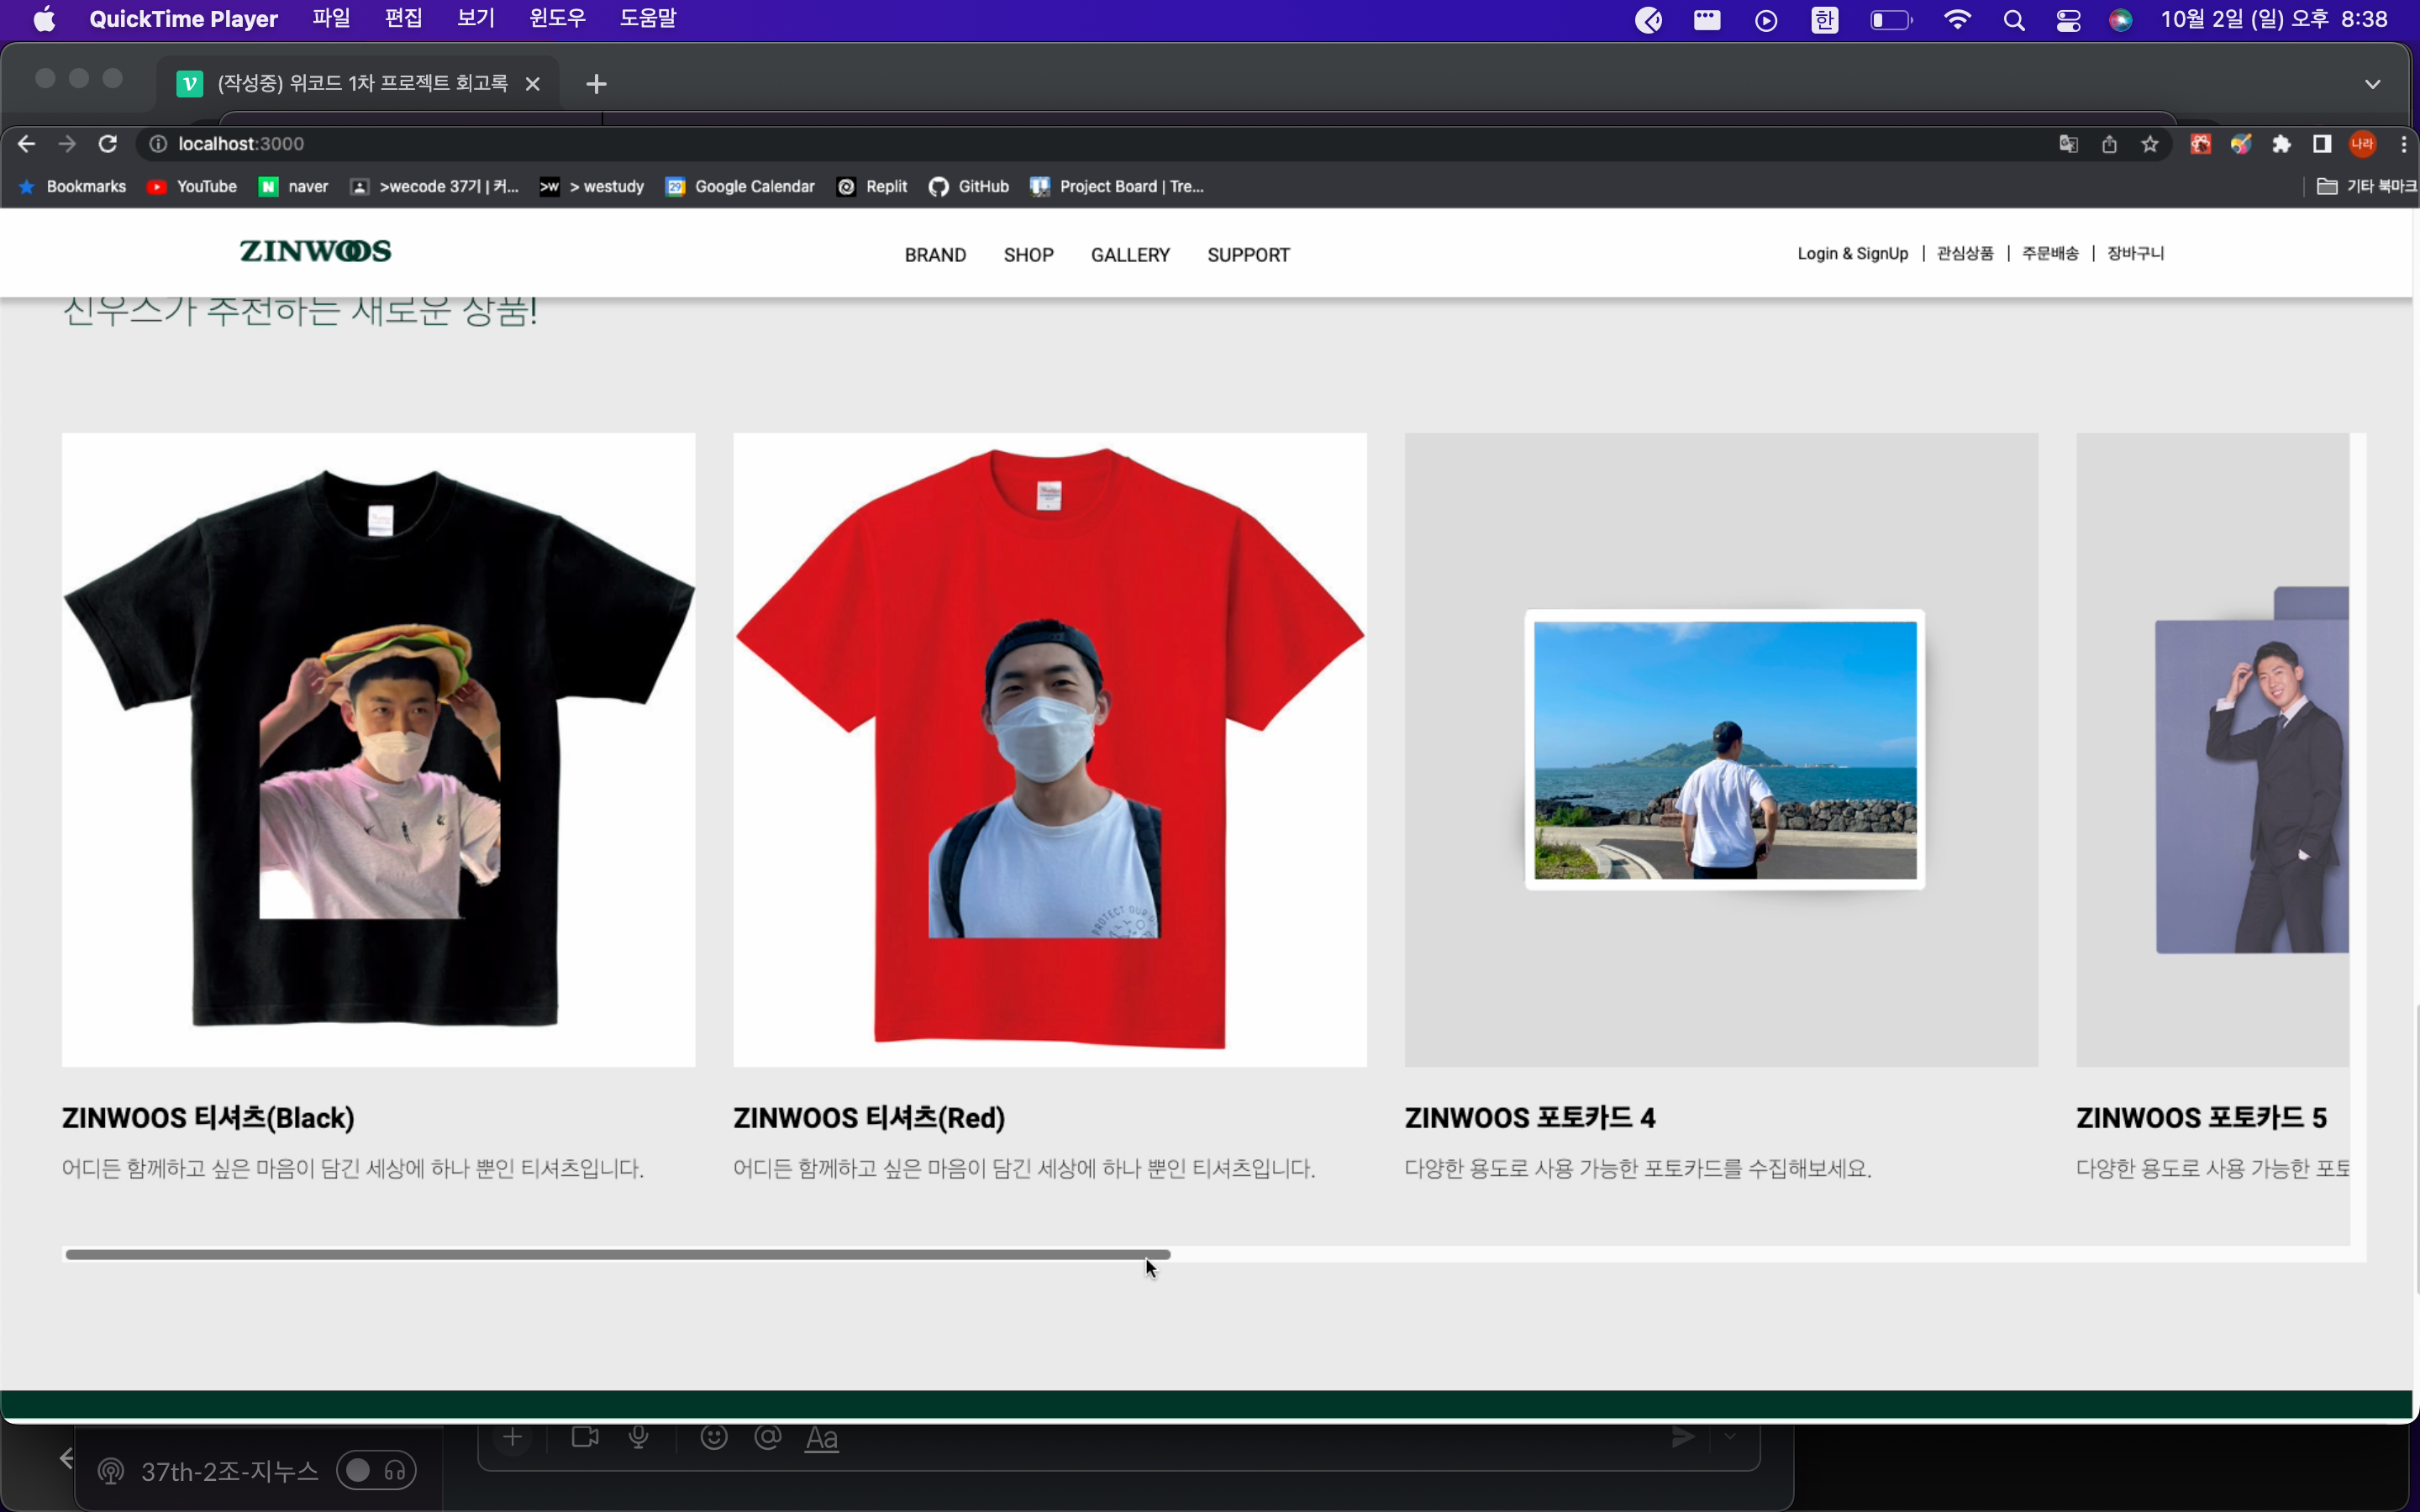
Task: Open the 편집 menu
Action: pyautogui.click(x=403, y=19)
